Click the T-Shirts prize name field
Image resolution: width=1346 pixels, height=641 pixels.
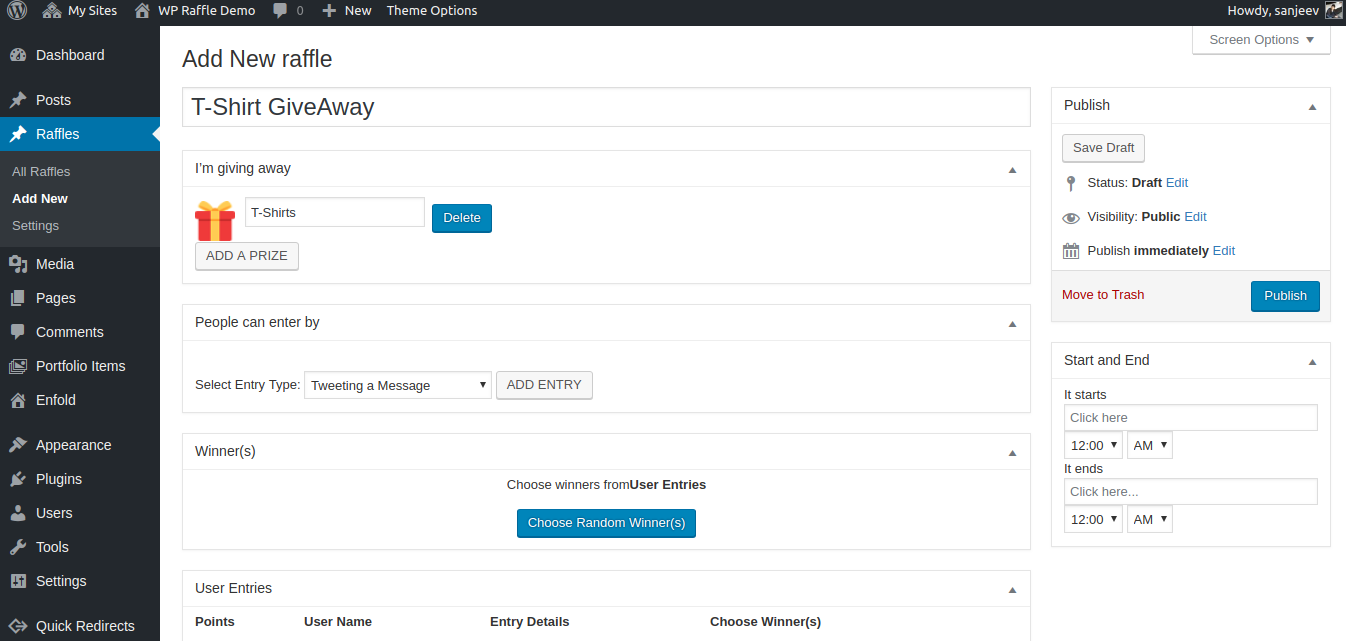point(335,212)
